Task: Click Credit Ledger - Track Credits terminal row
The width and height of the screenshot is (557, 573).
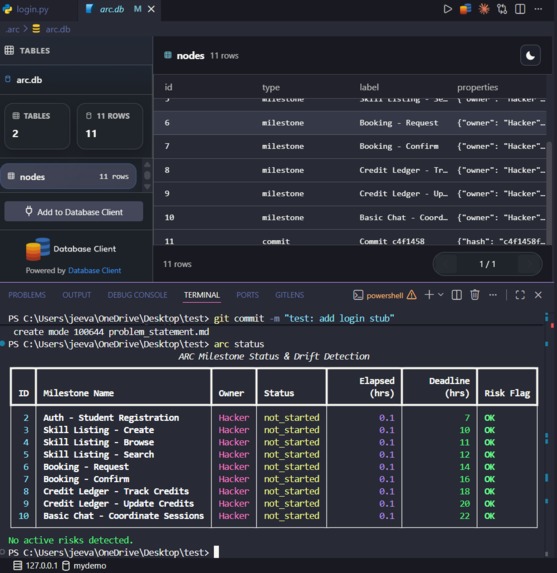Action: [274, 491]
